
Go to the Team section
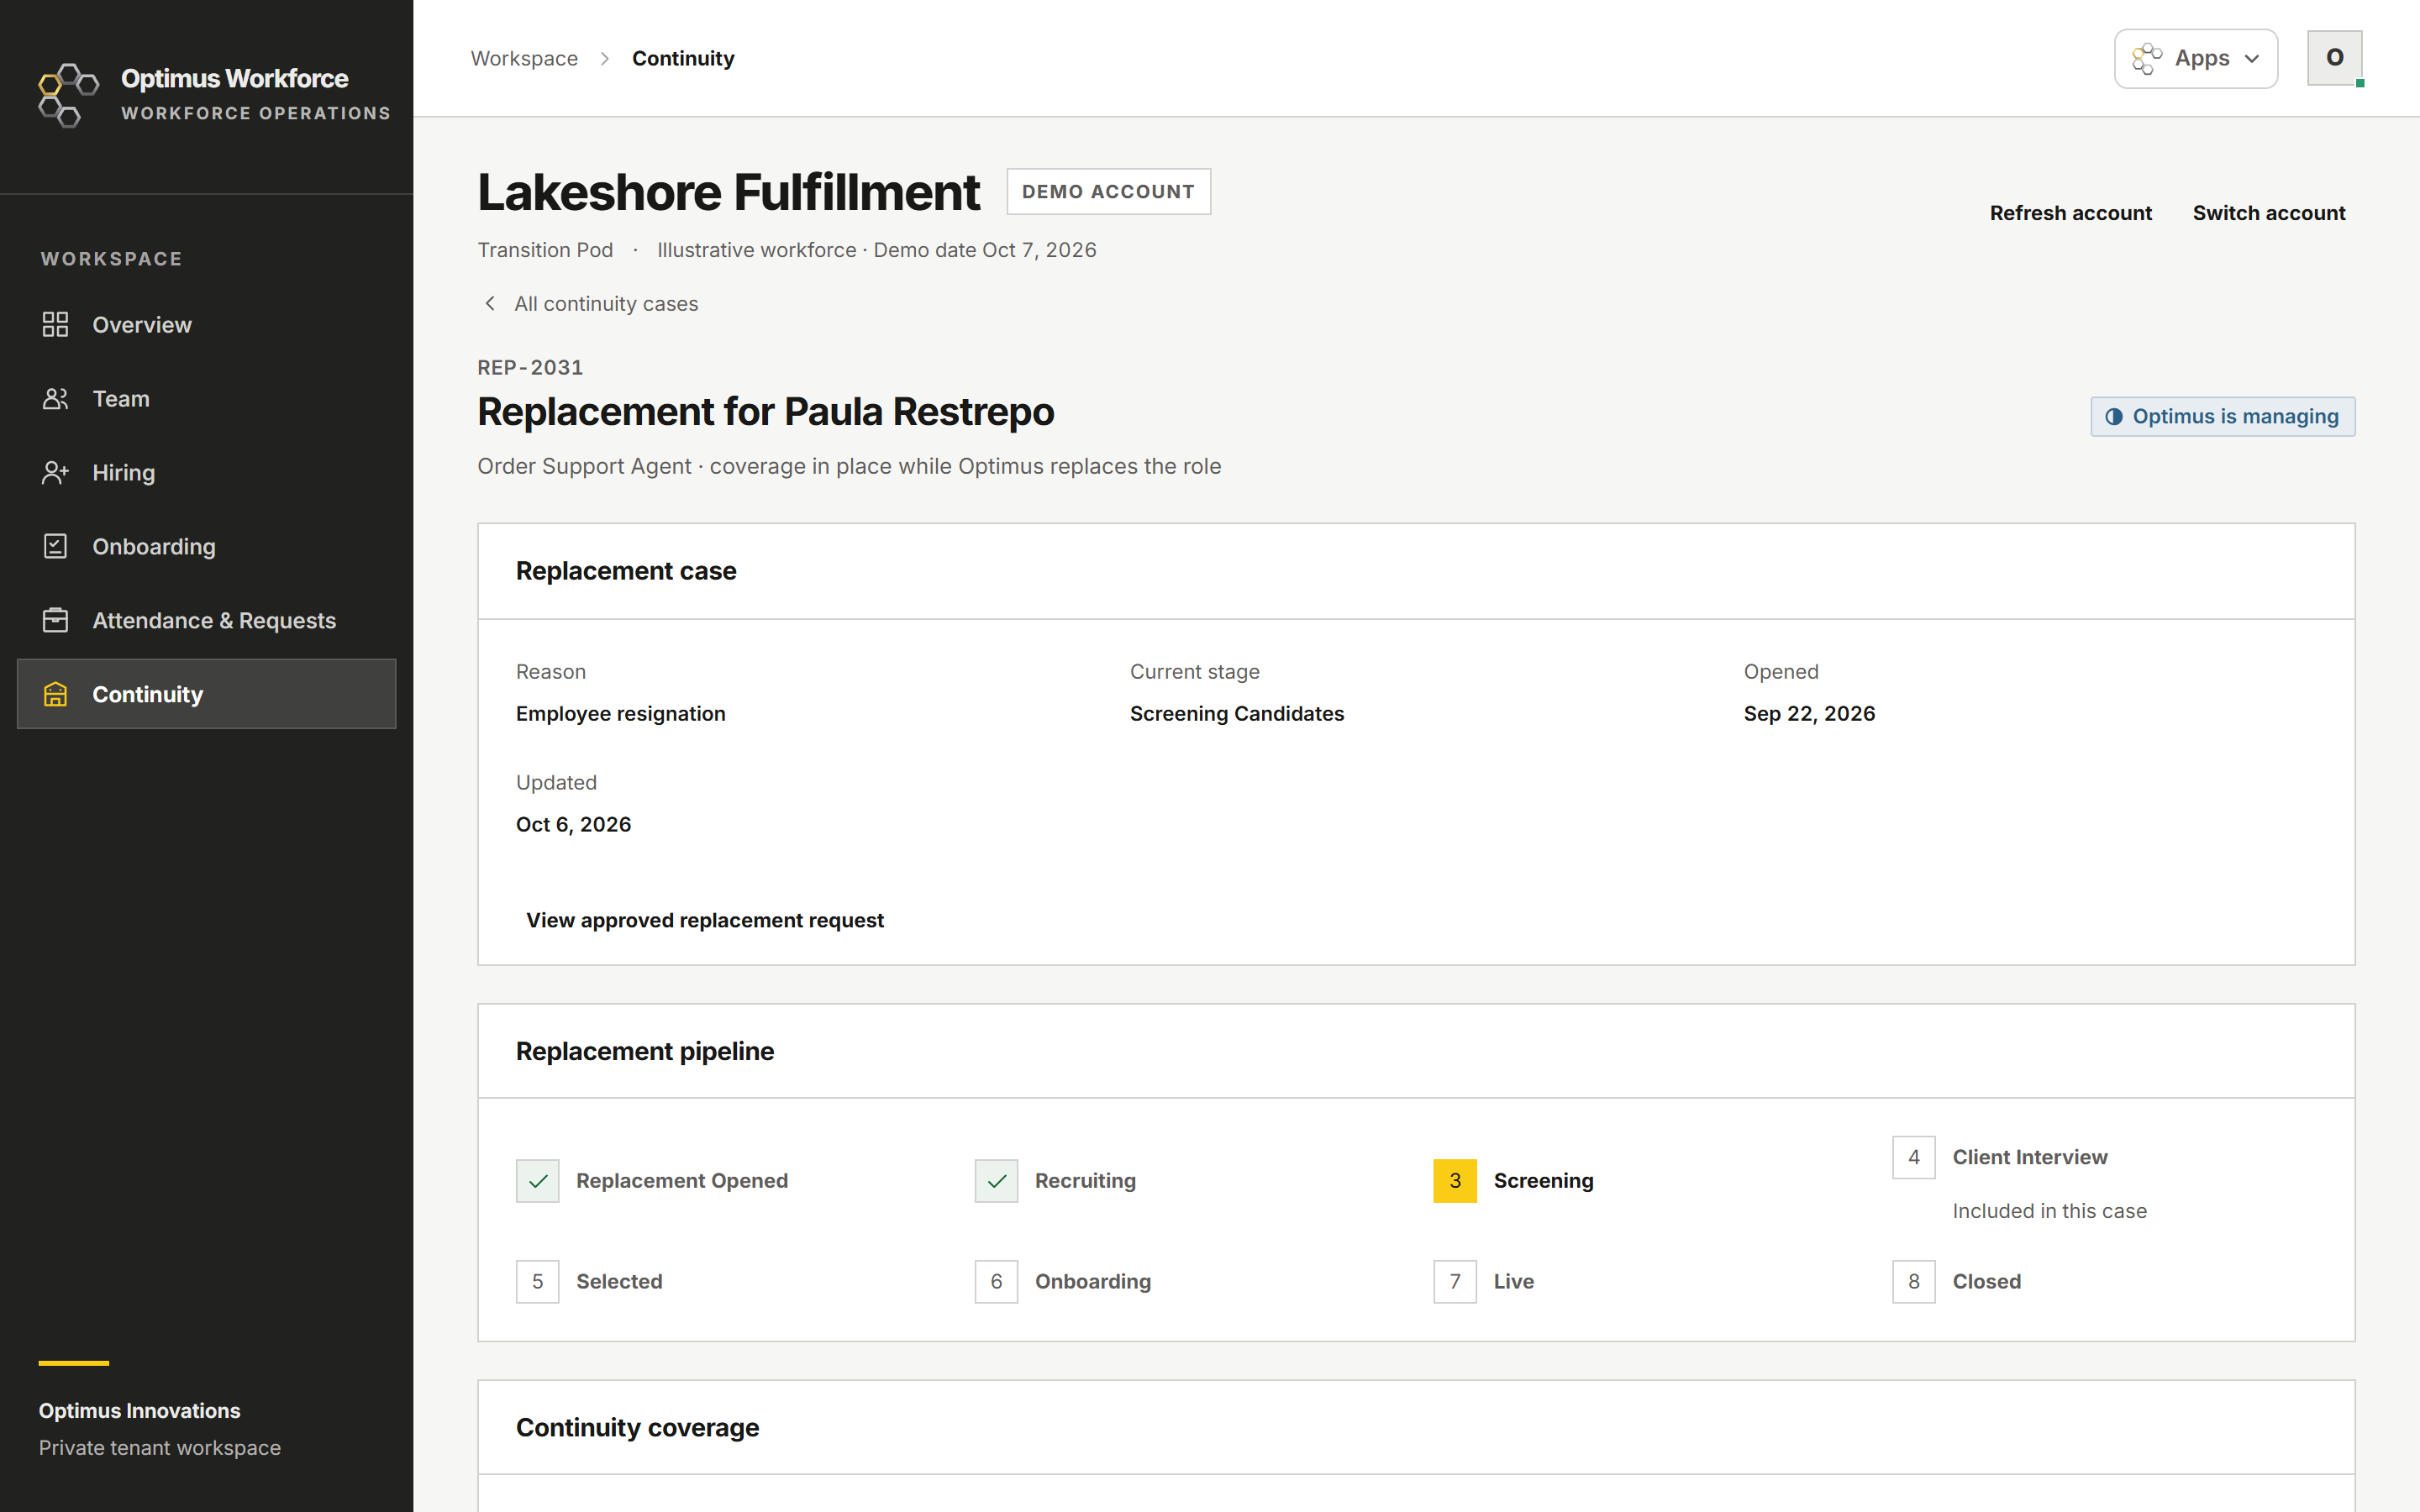[207, 398]
